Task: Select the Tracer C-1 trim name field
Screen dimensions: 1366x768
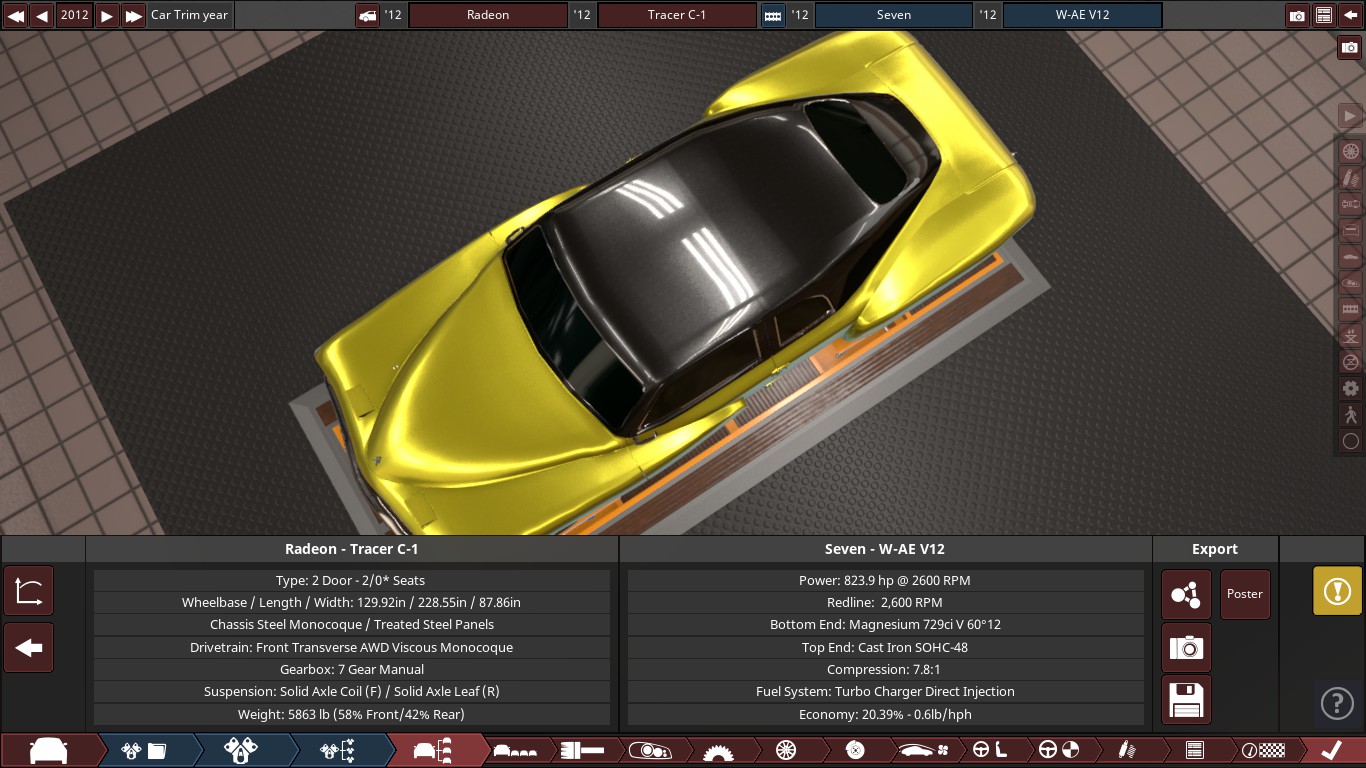Action: click(677, 15)
